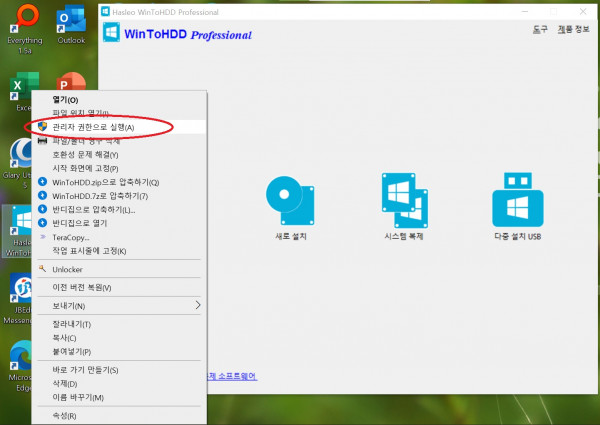Expand the 보내기(N) submenu
The image size is (600, 425).
(120, 306)
